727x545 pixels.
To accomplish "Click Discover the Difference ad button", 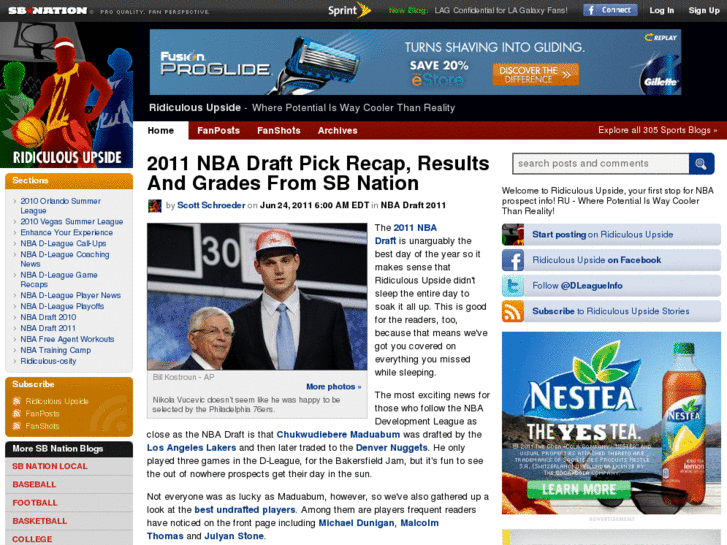I will click(x=536, y=75).
